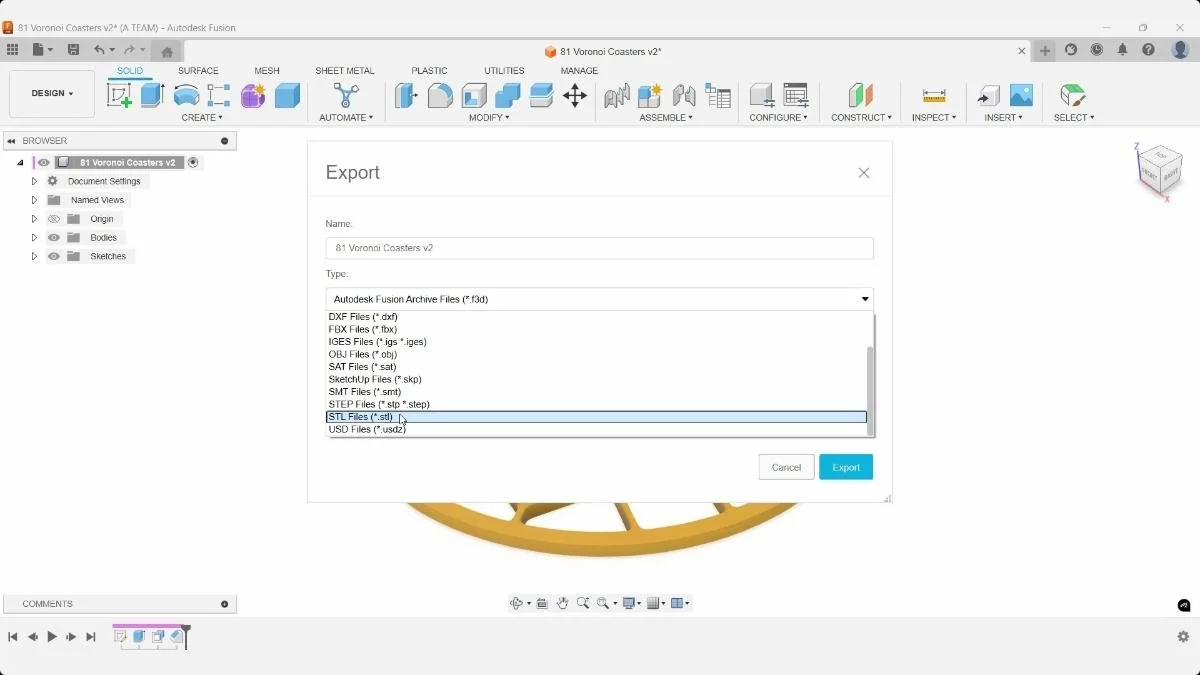The height and width of the screenshot is (675, 1200).
Task: Switch to the PLASTIC tab
Action: pyautogui.click(x=429, y=71)
